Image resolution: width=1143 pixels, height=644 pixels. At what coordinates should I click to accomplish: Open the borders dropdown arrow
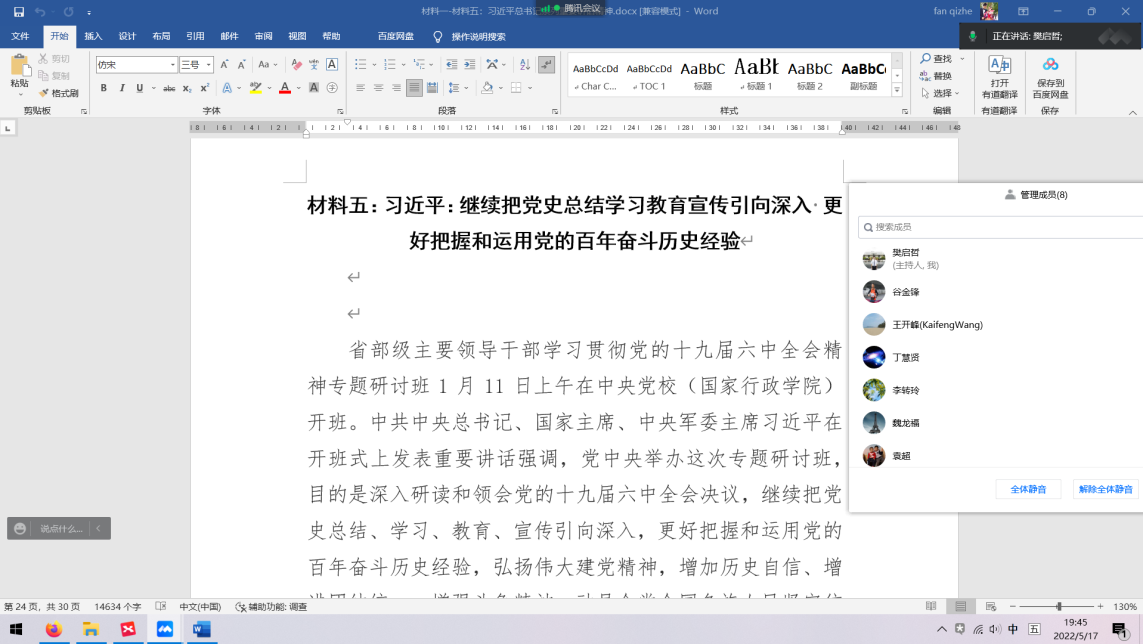[x=530, y=88]
